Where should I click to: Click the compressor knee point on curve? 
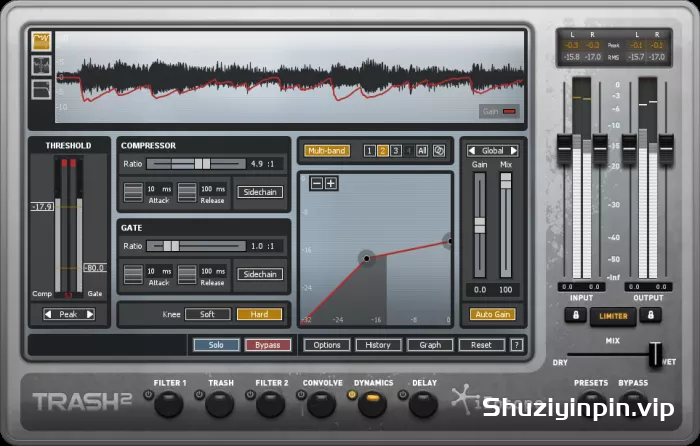tap(367, 258)
